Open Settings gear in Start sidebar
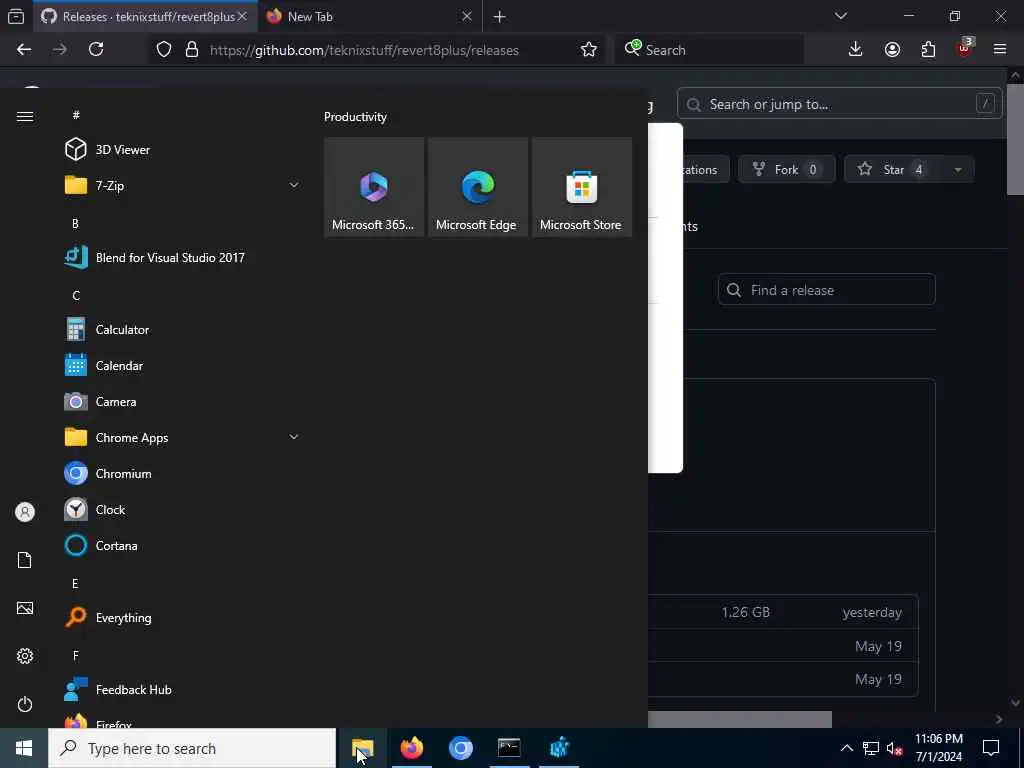 click(25, 656)
